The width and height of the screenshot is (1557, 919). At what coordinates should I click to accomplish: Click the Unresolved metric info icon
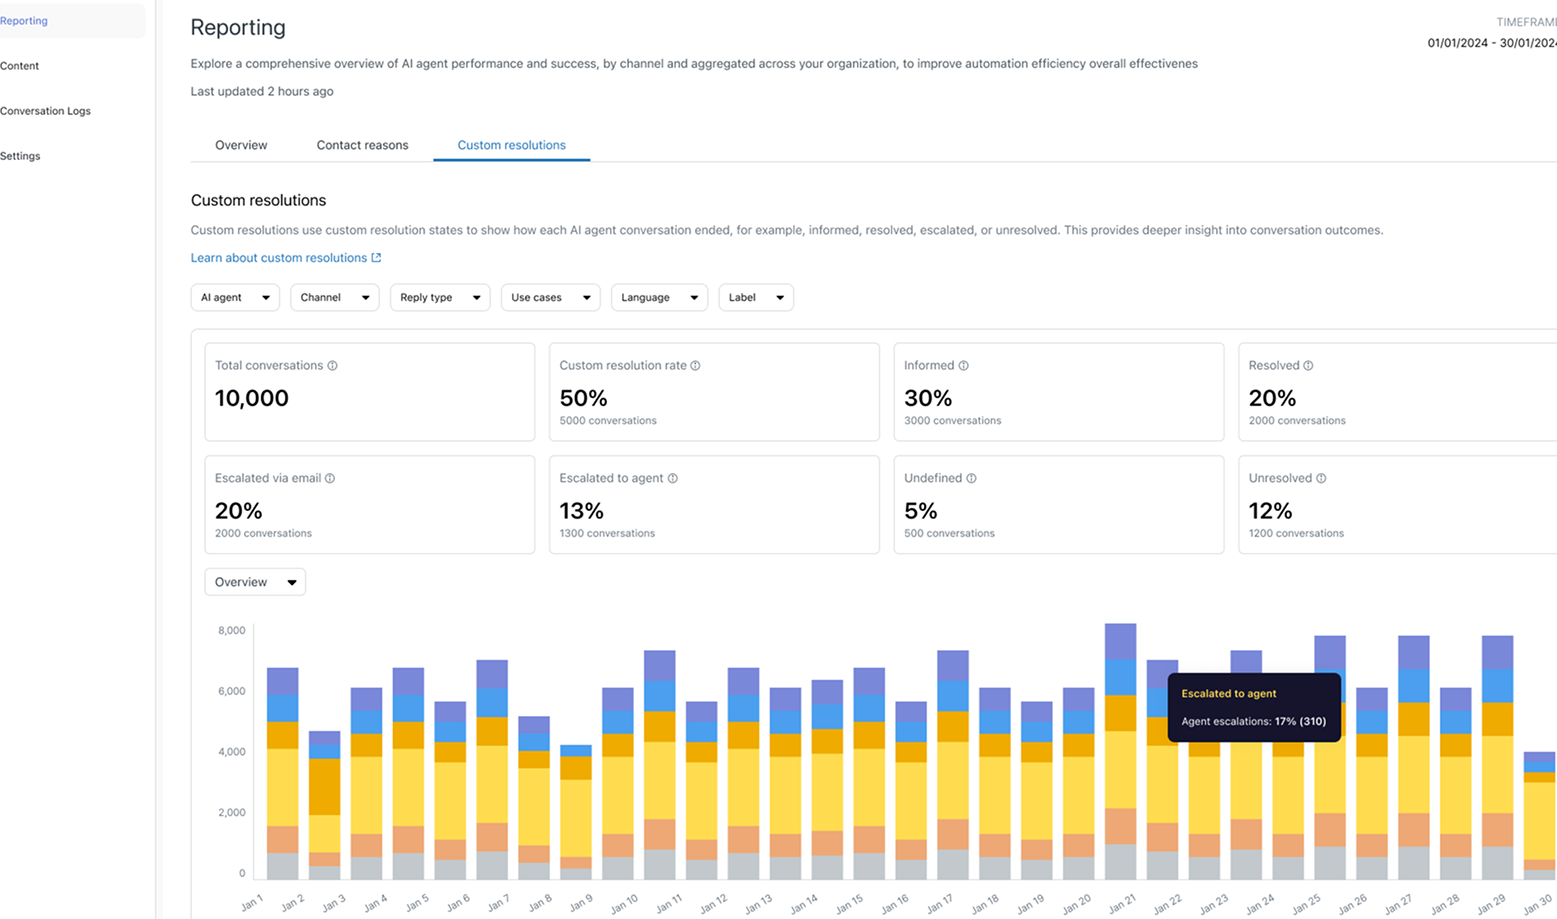1321,479
